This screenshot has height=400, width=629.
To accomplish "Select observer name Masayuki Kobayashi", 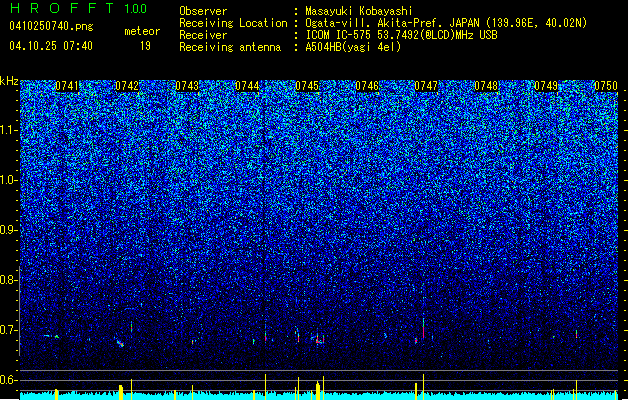I will [x=359, y=11].
